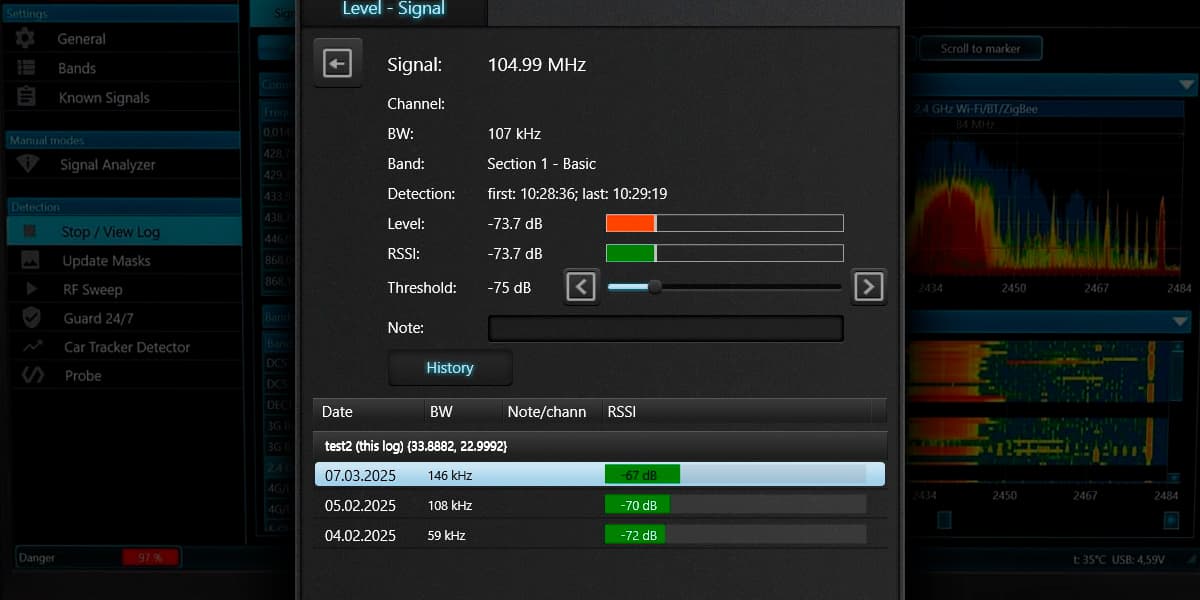
Task: Start RF Sweep play icon
Action: coord(31,289)
